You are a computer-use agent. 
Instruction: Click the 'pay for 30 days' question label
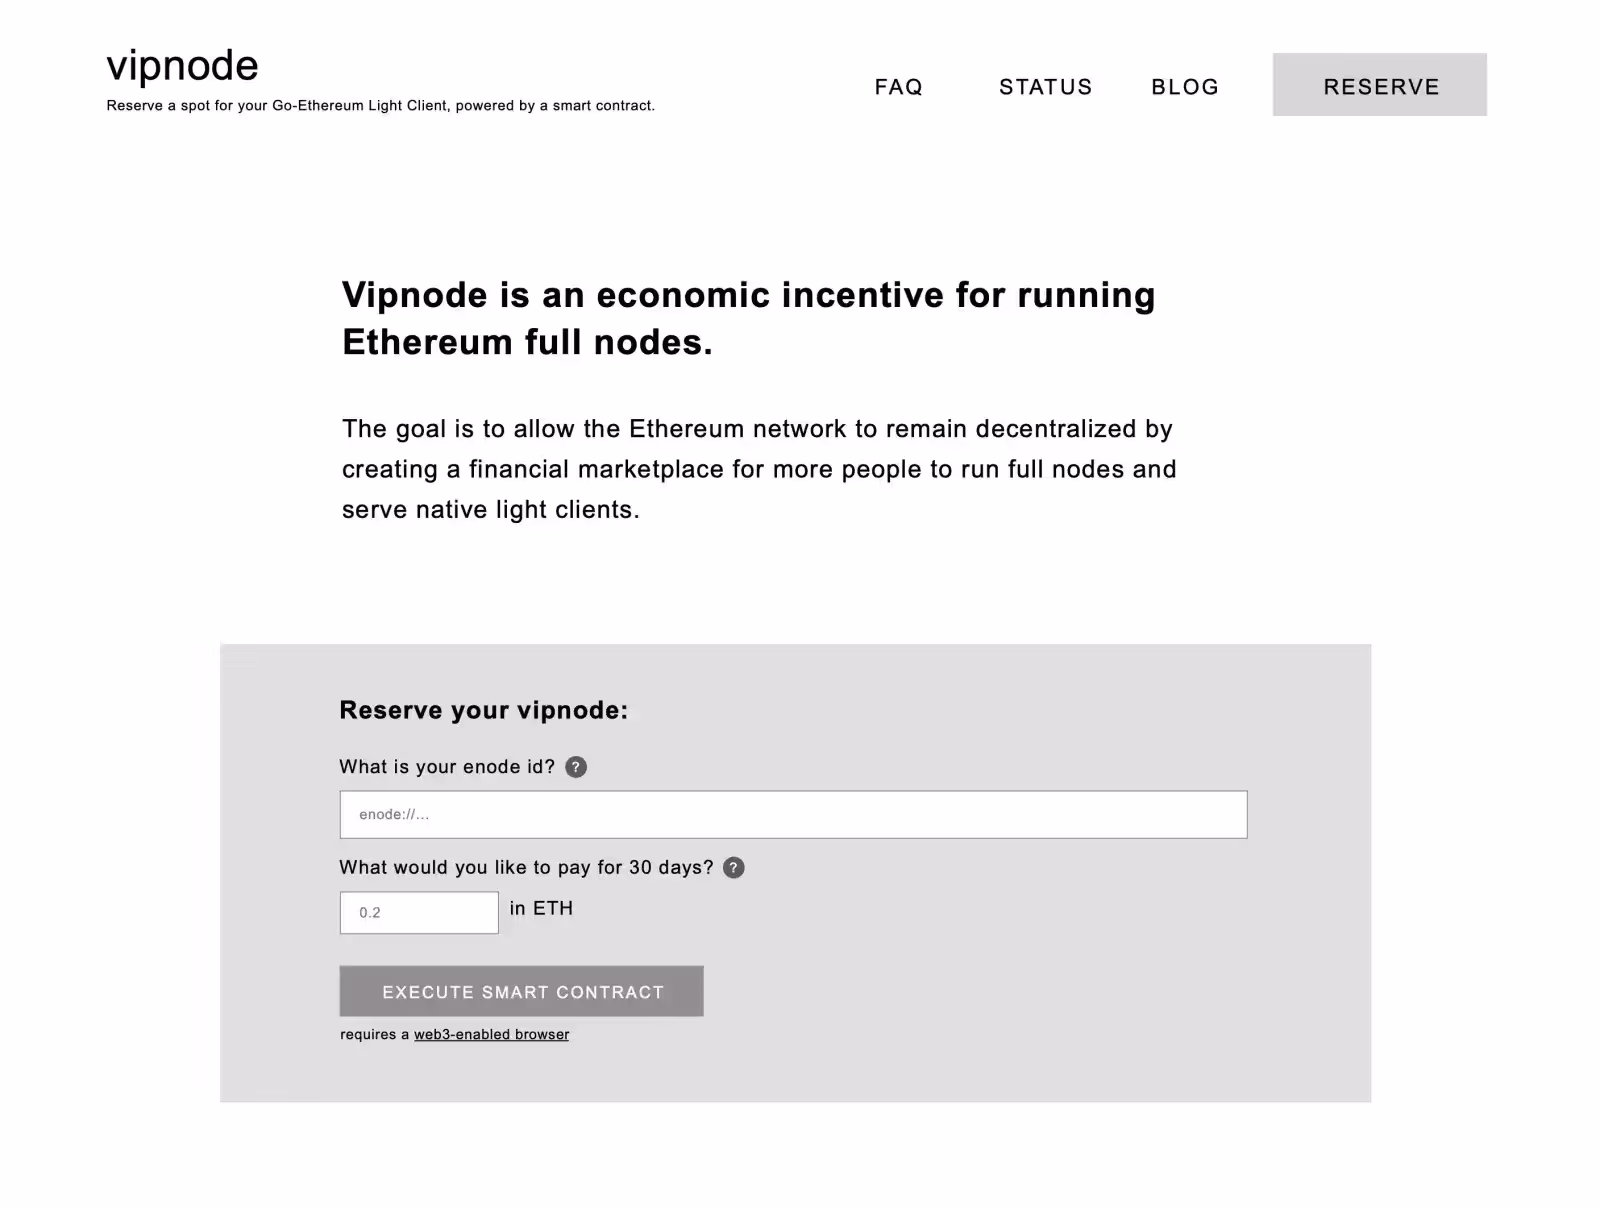point(526,868)
